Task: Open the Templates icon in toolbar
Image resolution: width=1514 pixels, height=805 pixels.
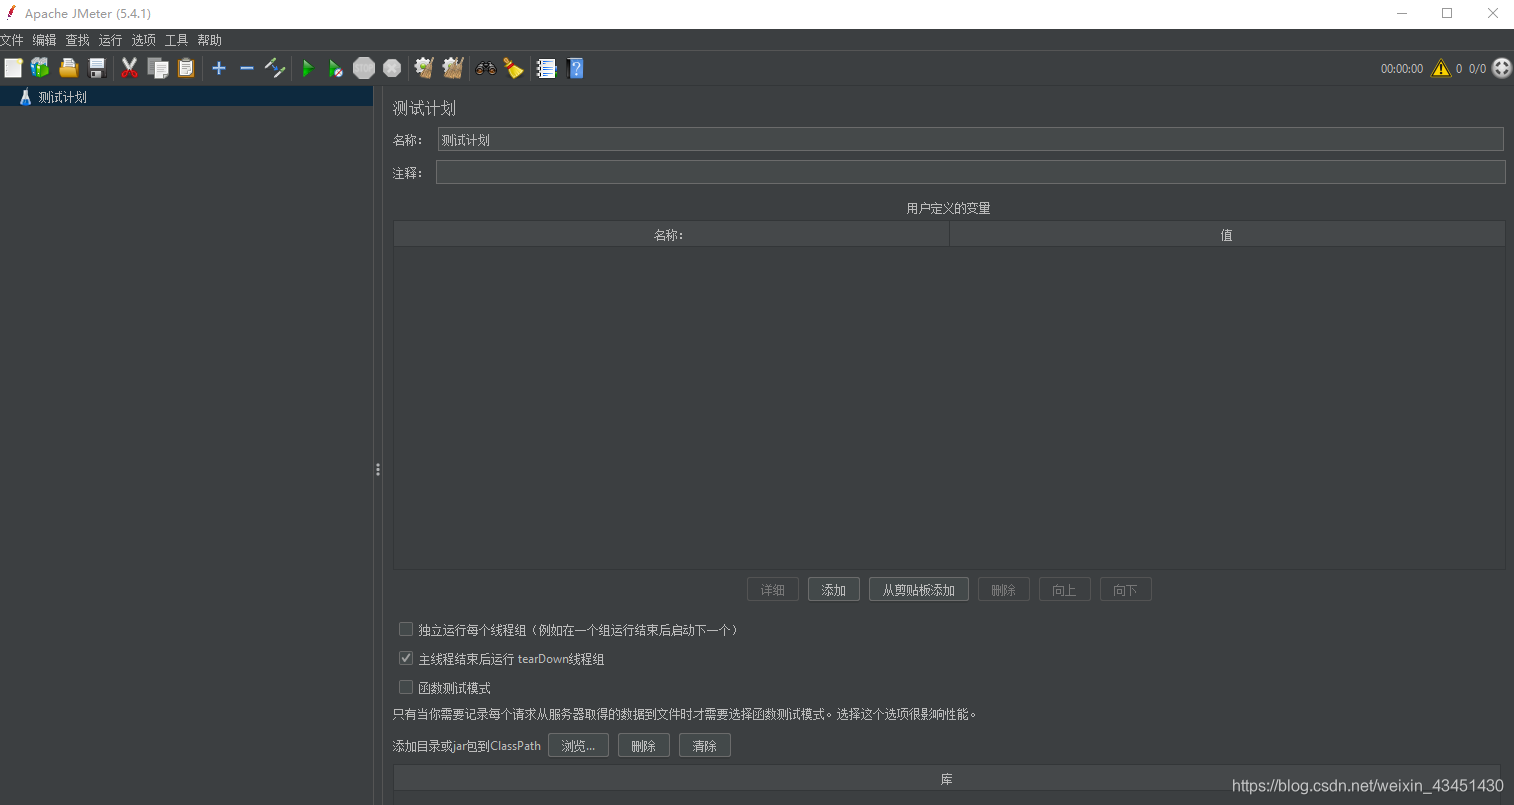Action: 40,68
